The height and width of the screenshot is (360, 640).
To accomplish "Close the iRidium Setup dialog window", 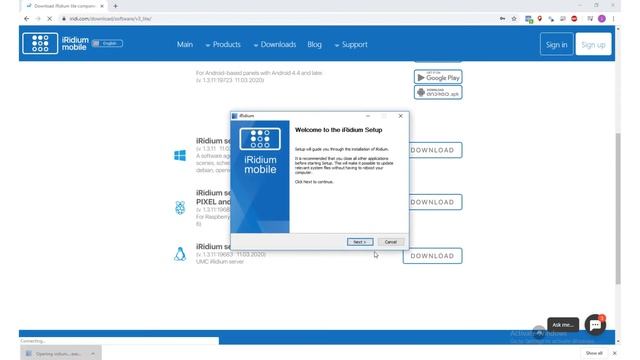I will click(x=400, y=116).
